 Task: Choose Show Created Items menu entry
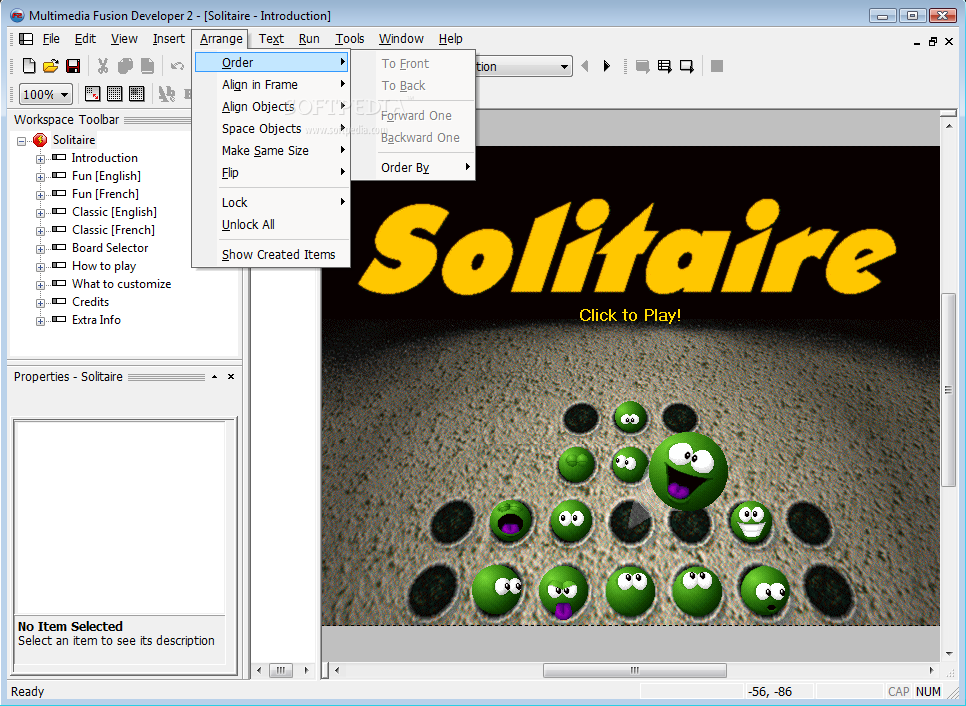tap(272, 254)
